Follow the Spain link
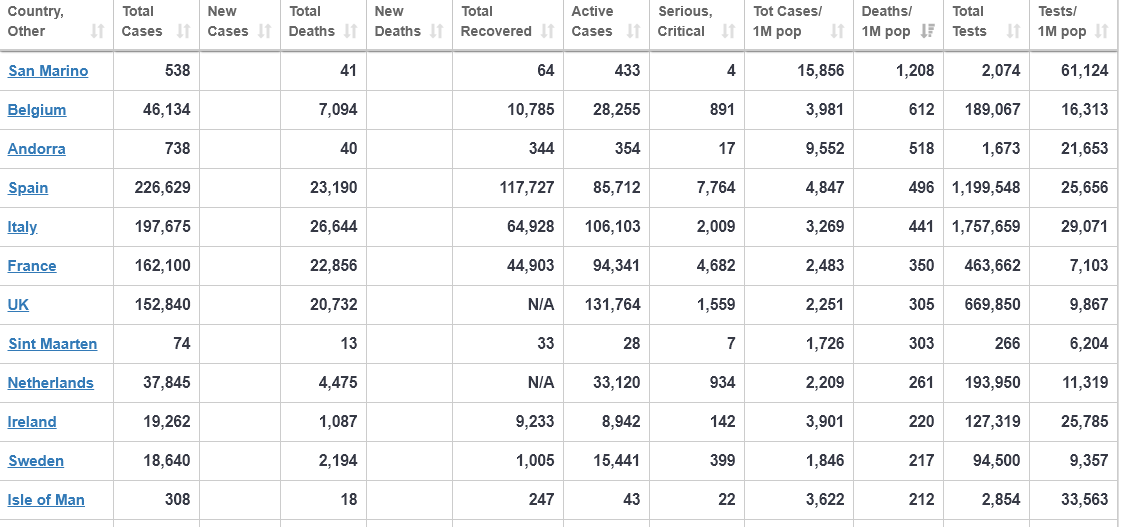Screen dimensions: 1122x527 click(28, 188)
